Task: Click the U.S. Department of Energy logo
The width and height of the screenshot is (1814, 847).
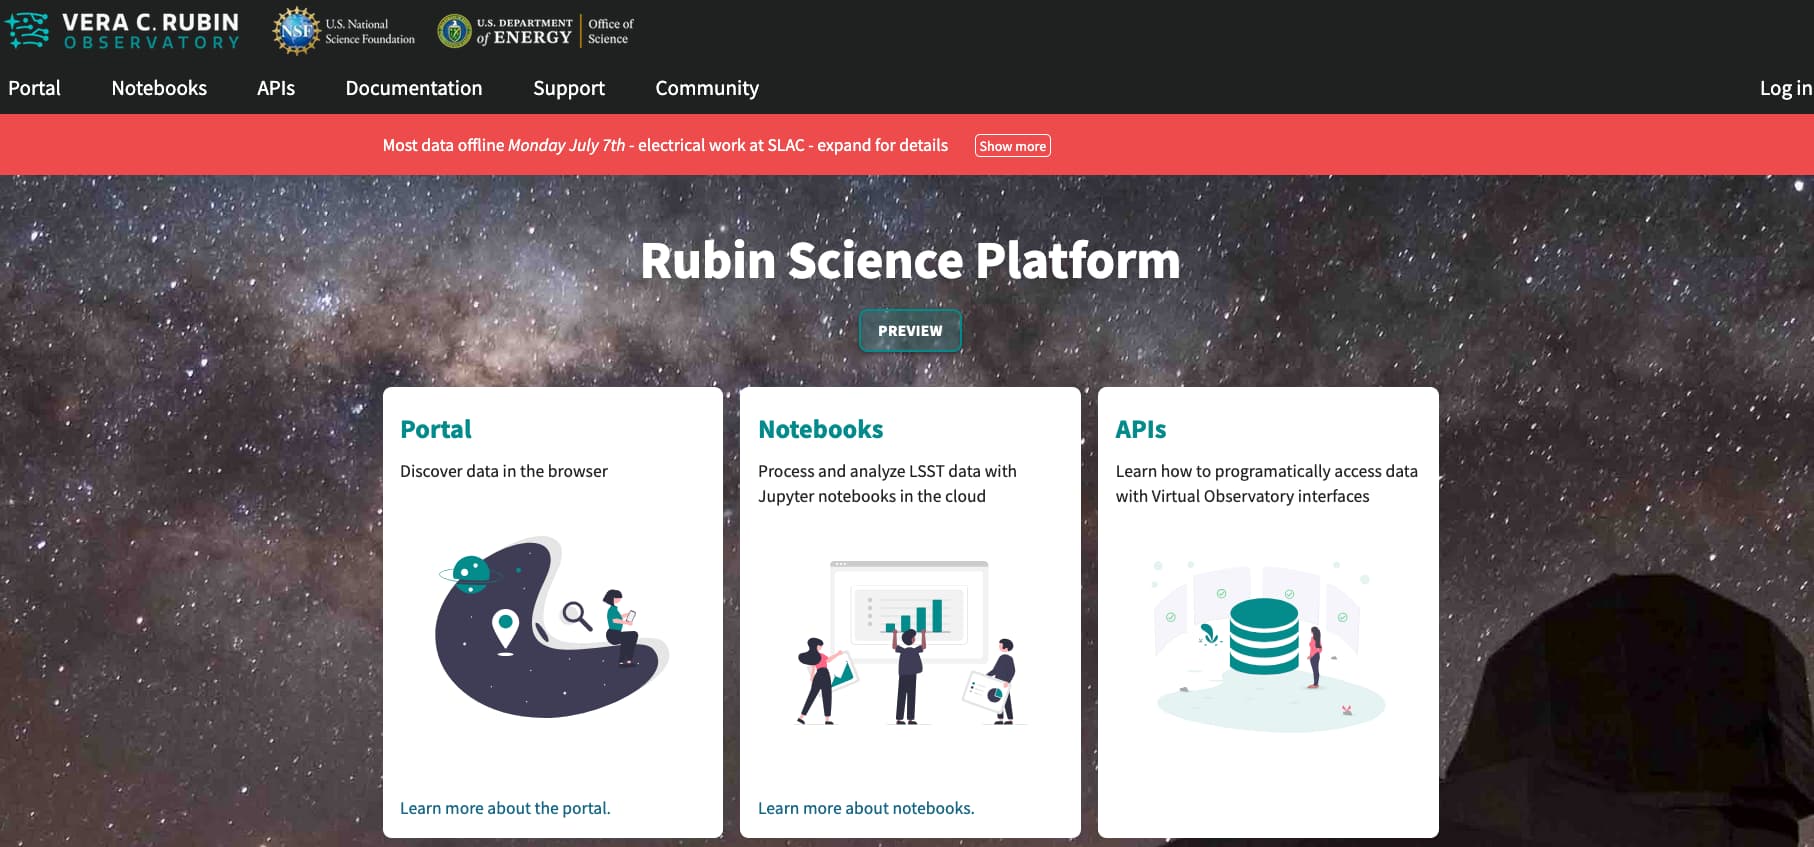Action: click(x=536, y=31)
